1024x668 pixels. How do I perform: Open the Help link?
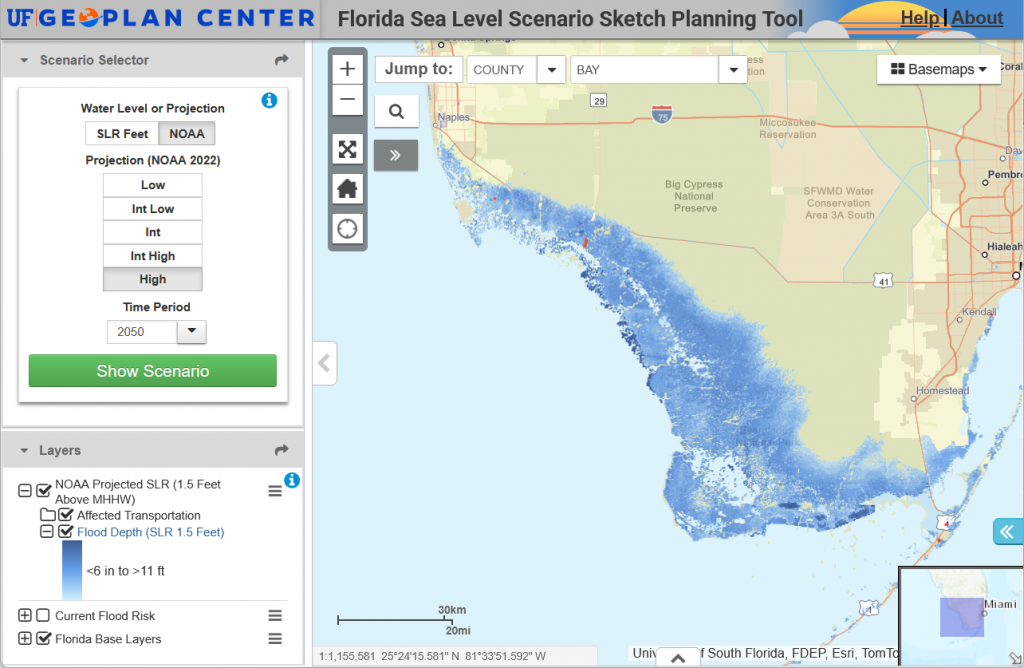919,18
